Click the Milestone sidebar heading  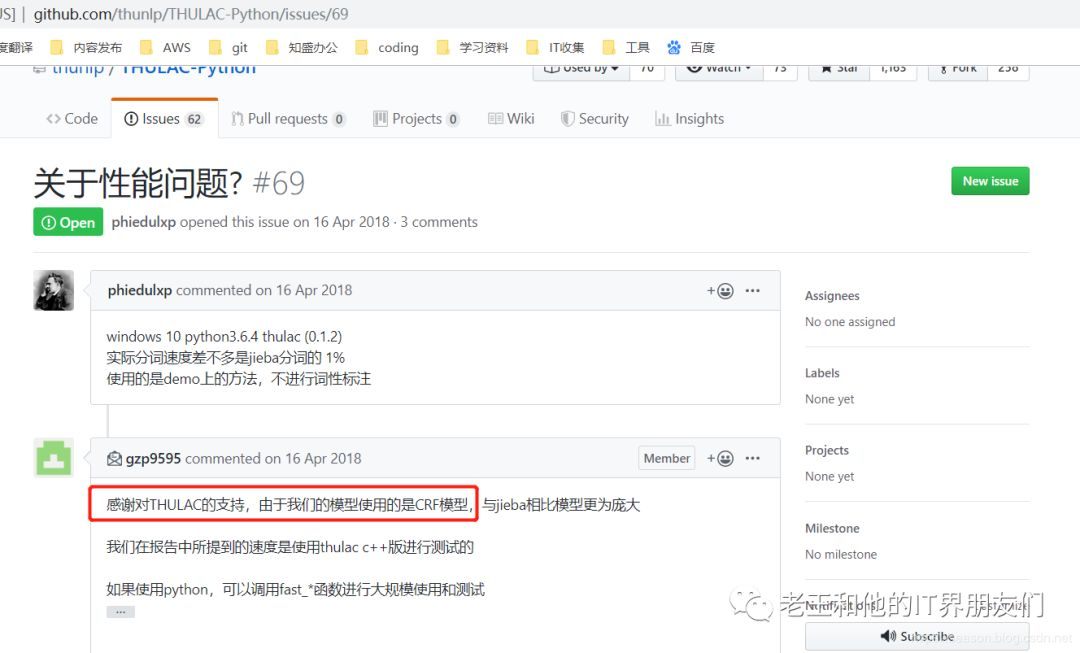coord(832,528)
